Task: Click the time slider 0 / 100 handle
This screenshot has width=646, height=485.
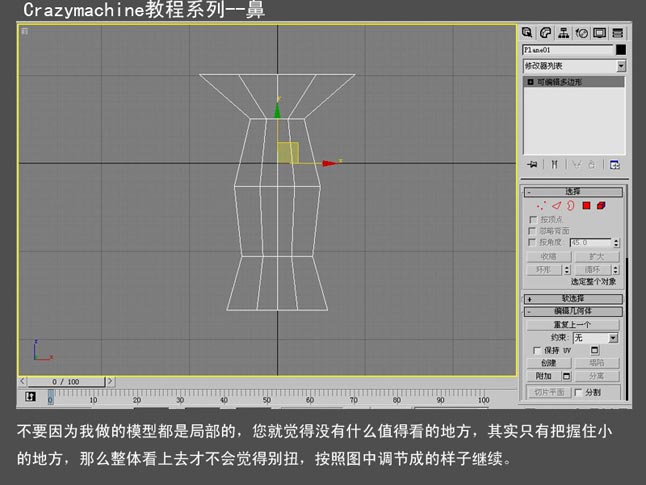Action: coord(66,382)
